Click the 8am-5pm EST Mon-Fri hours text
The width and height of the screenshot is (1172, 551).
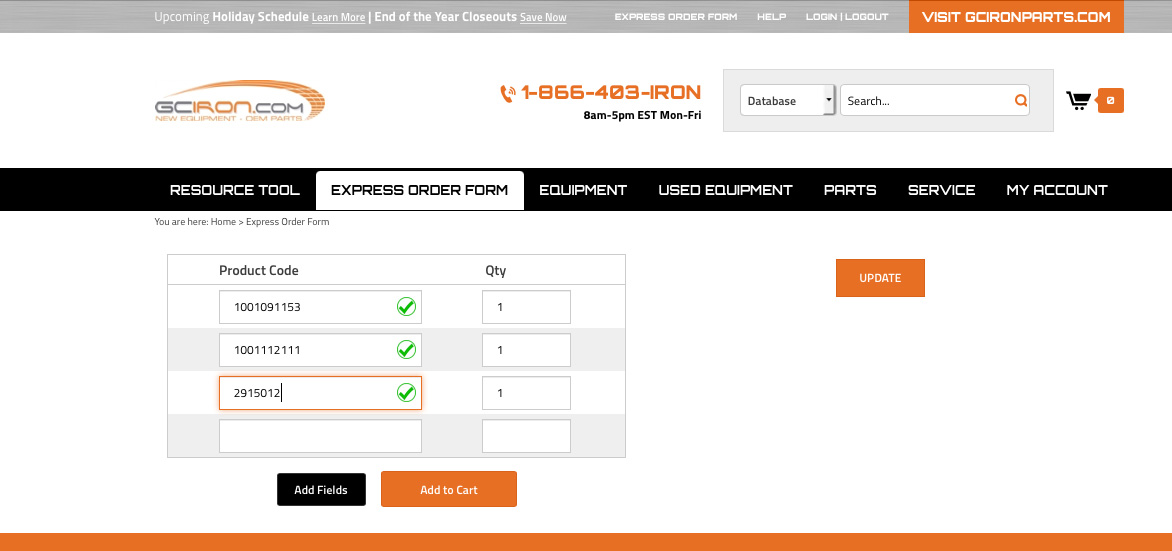point(642,115)
